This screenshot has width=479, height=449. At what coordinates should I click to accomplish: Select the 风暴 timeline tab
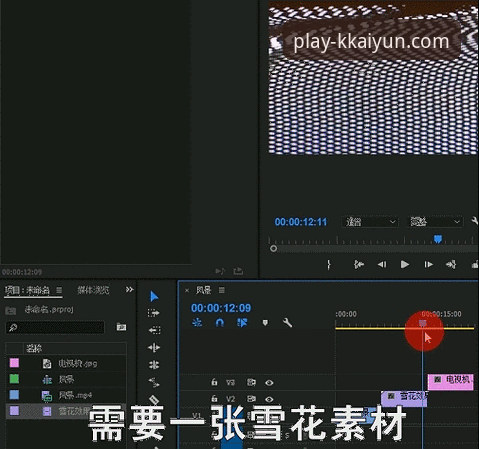(x=203, y=290)
